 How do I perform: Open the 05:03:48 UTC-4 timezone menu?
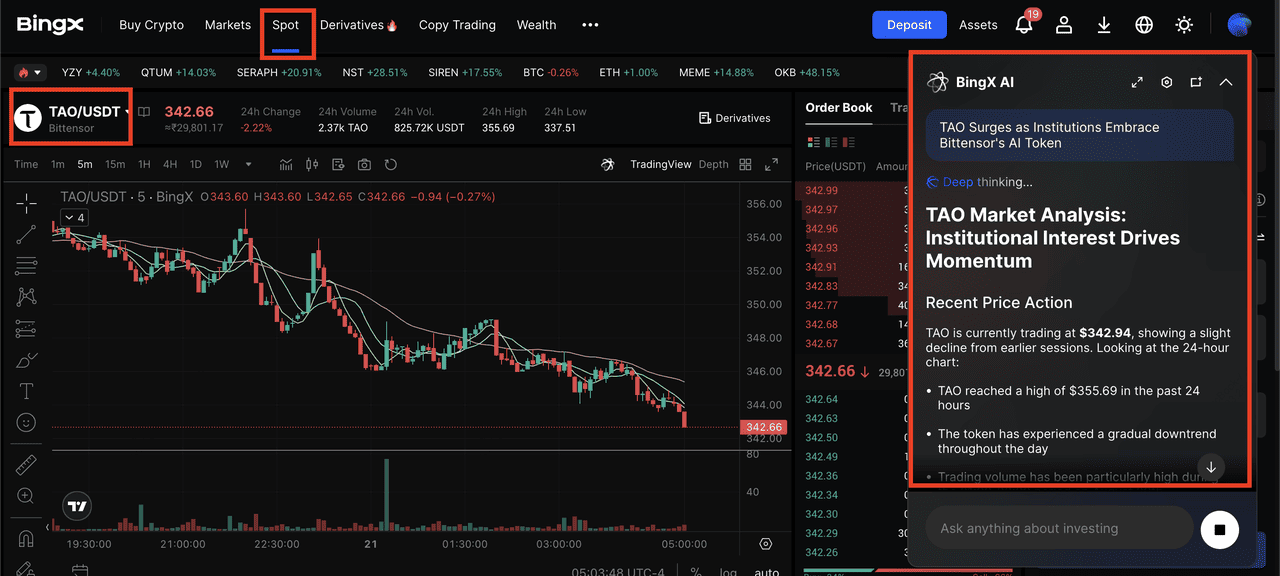(x=617, y=572)
